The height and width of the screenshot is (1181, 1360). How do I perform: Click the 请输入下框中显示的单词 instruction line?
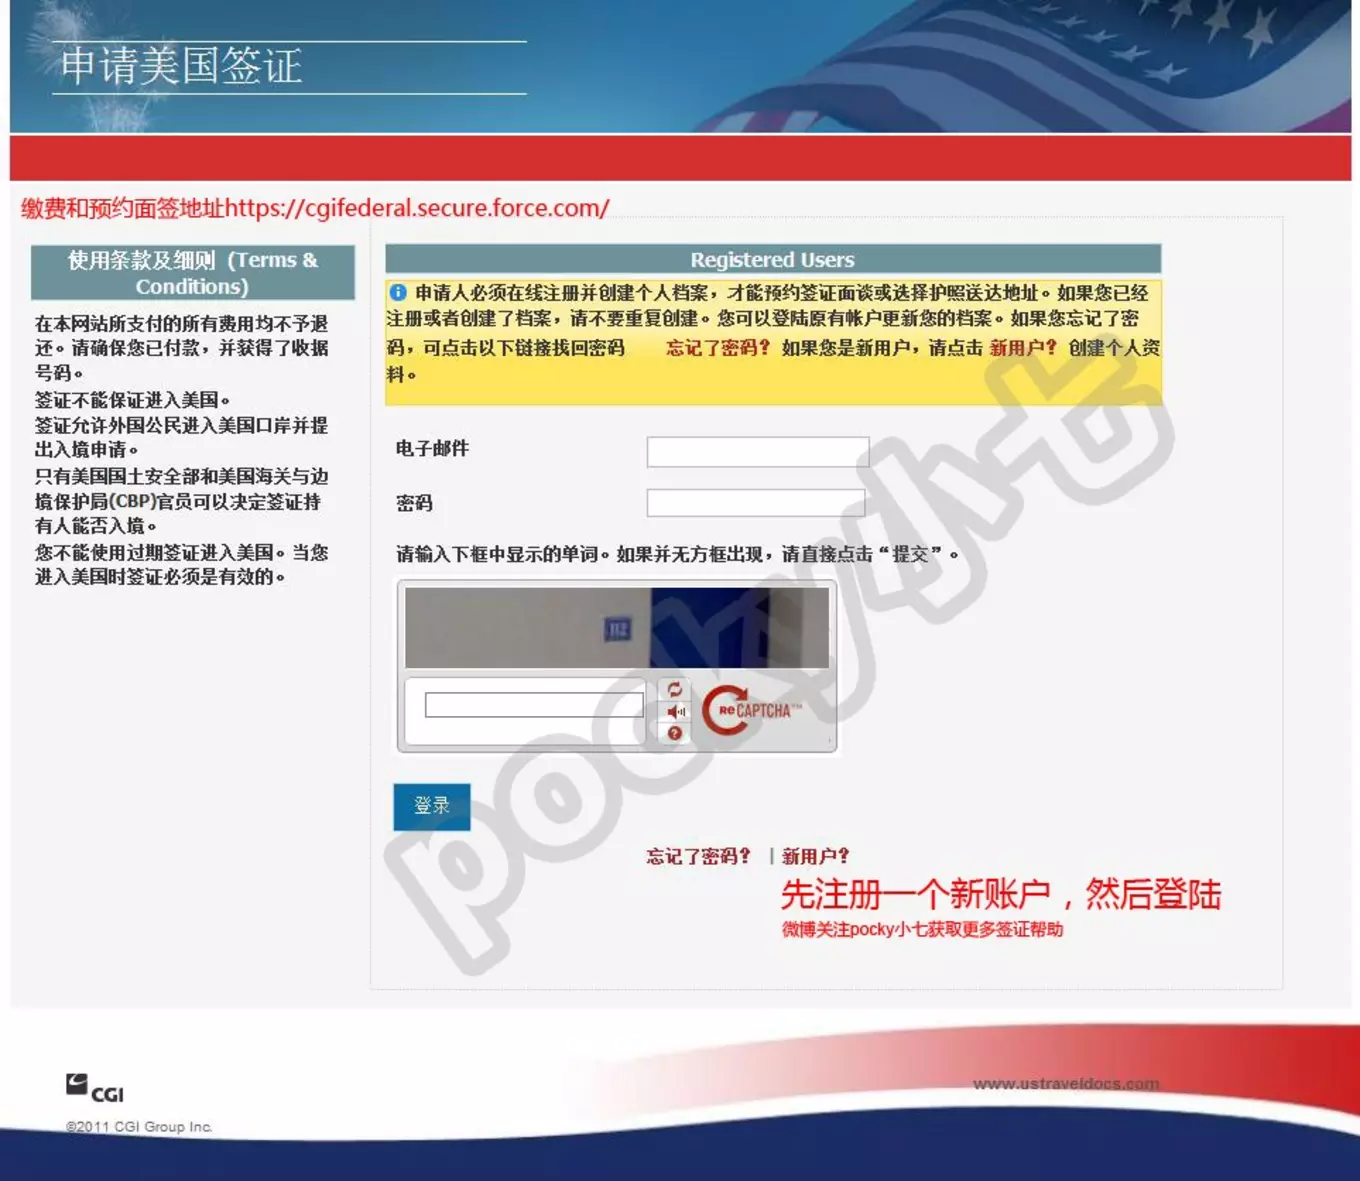coord(677,554)
